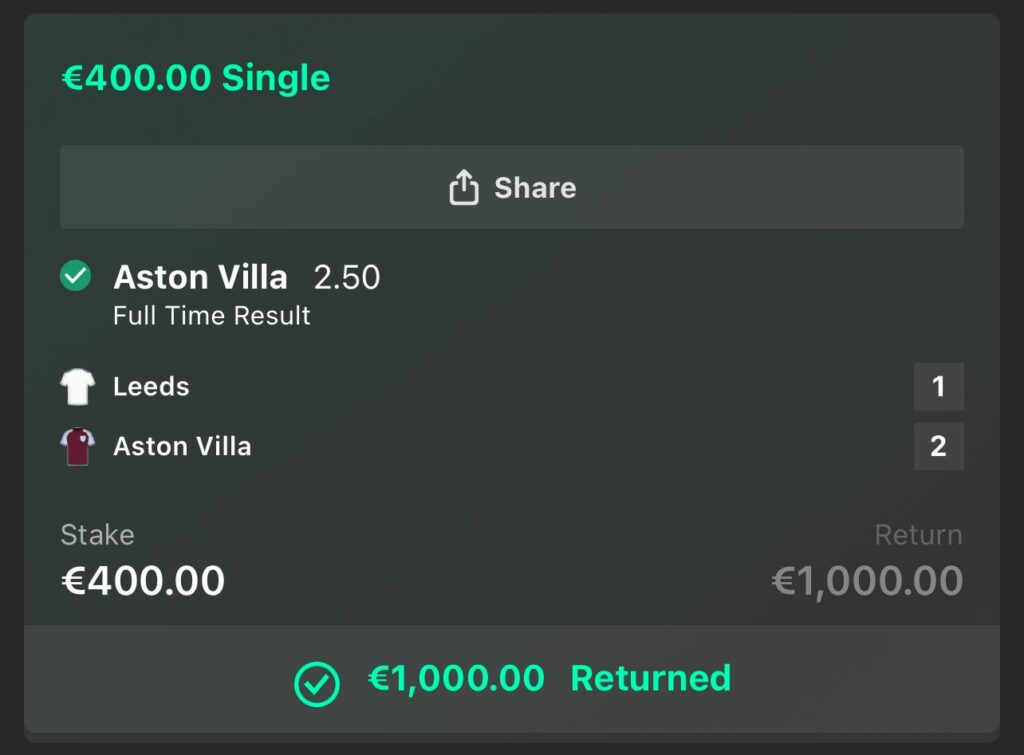Click the Stake label

97,535
